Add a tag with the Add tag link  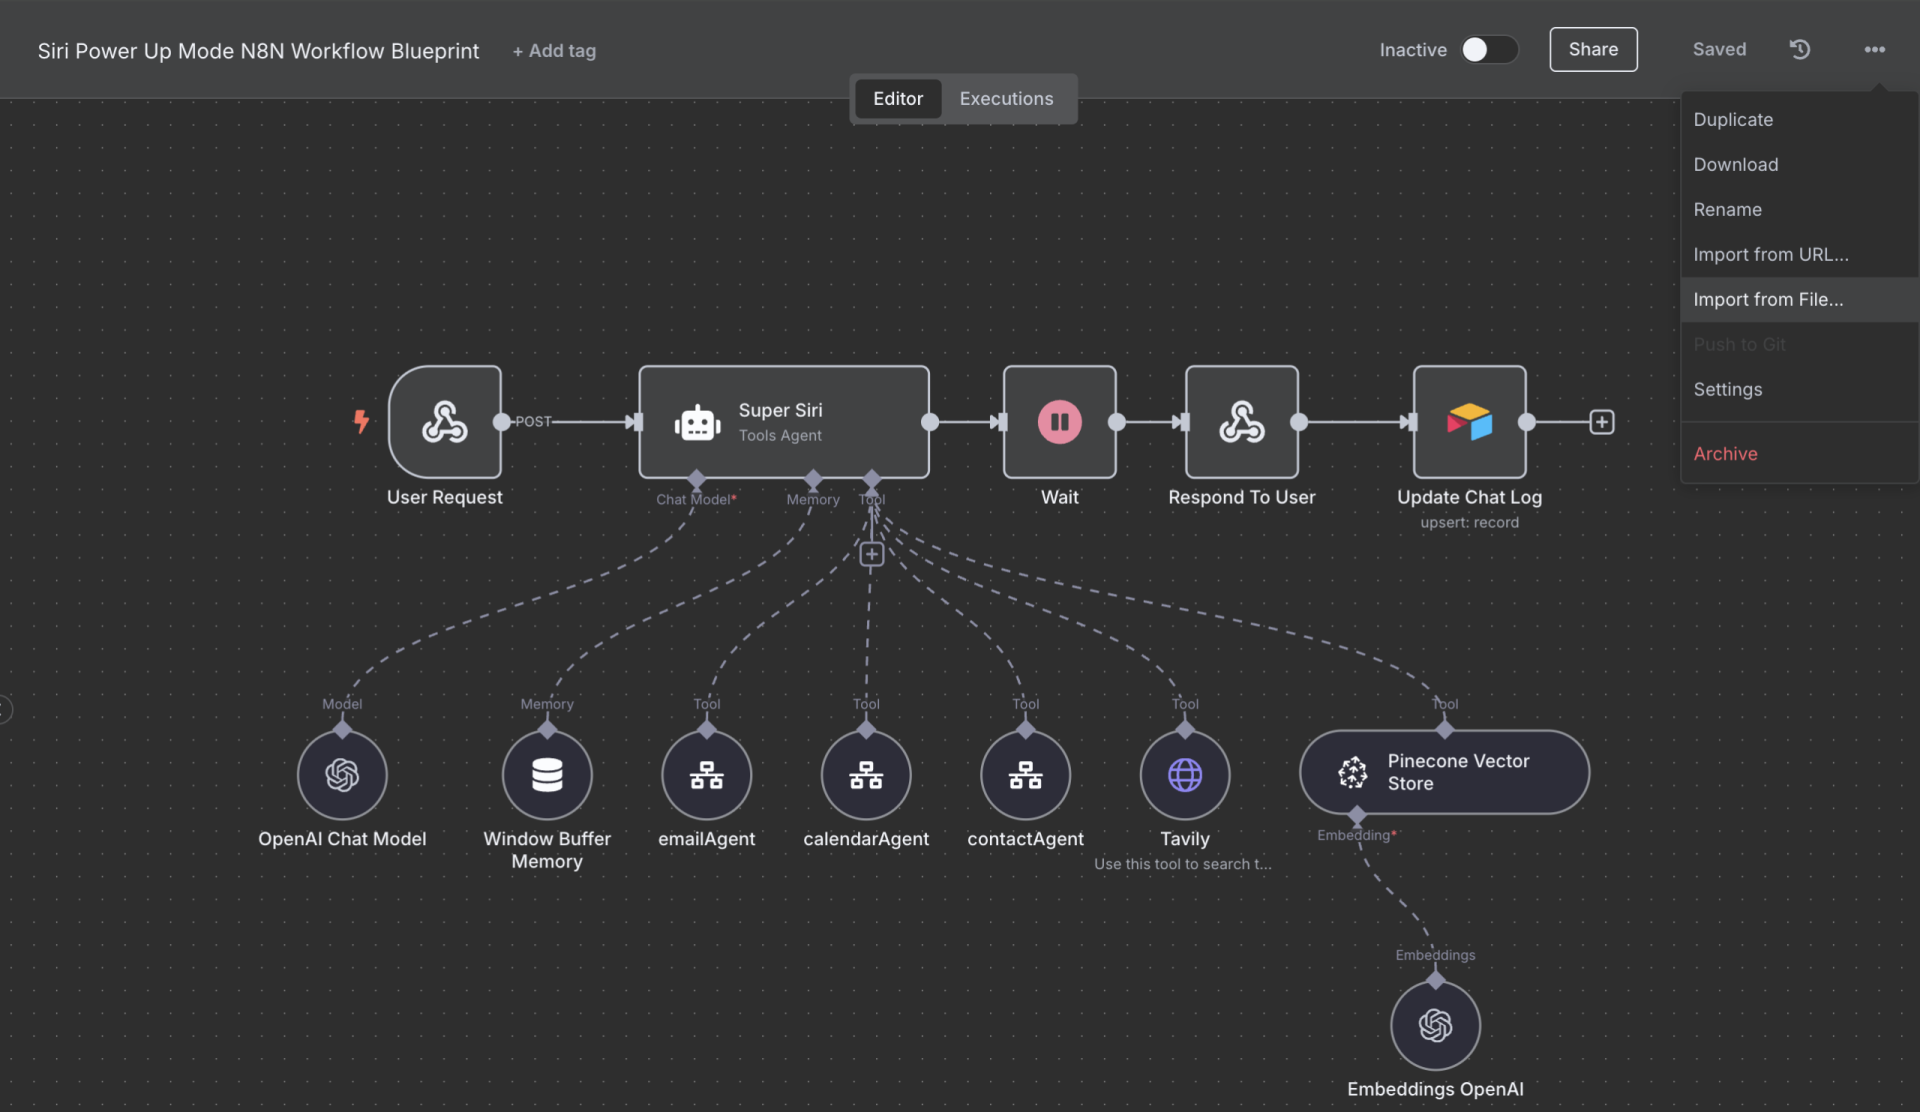554,50
